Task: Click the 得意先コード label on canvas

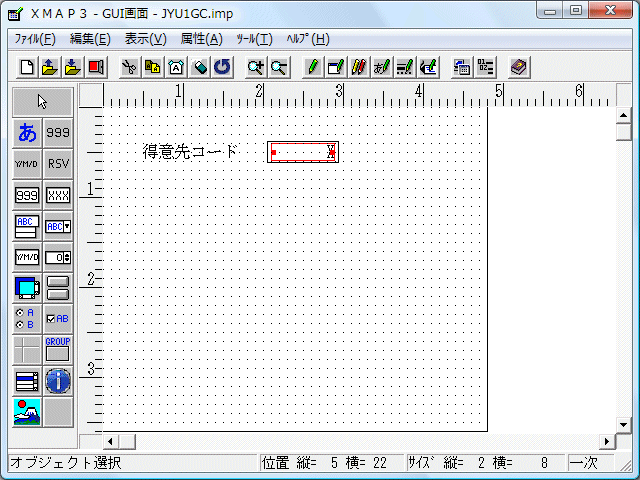Action: click(190, 152)
